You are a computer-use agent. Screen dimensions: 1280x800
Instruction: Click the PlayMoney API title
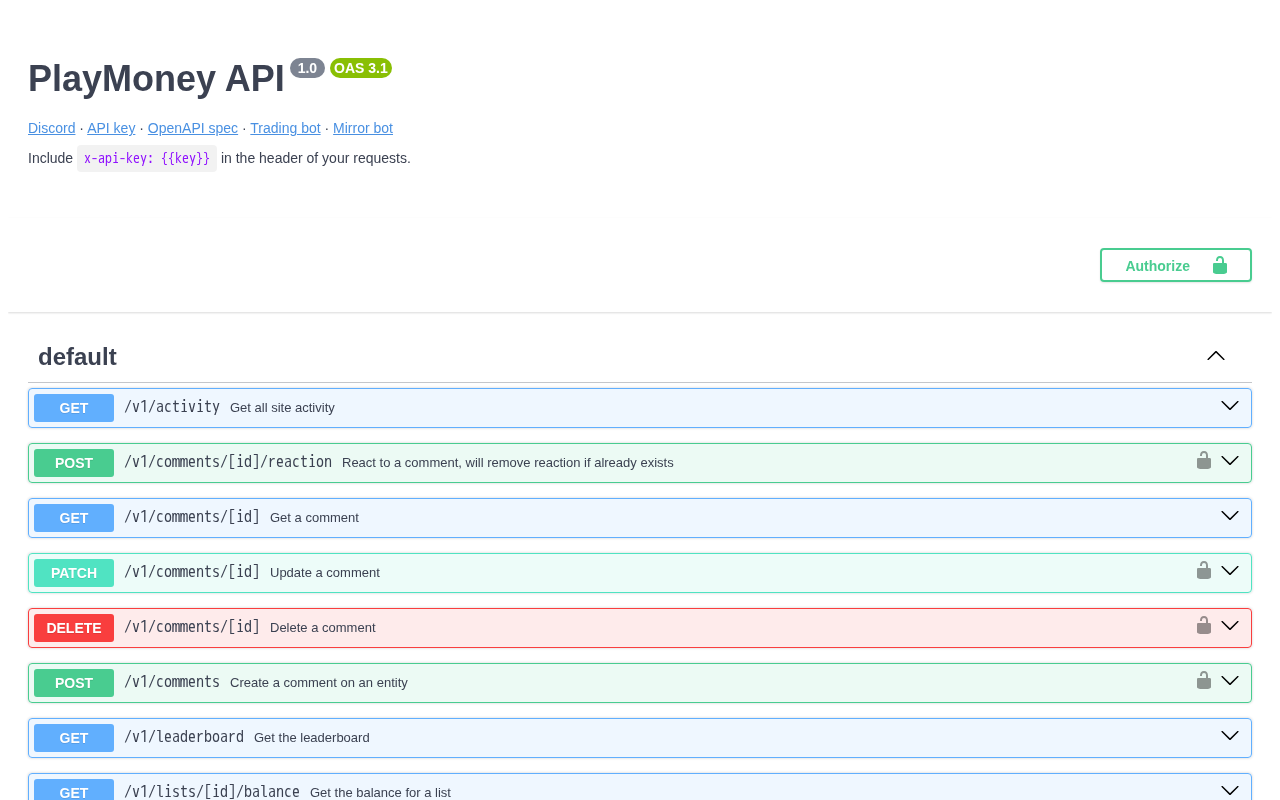point(156,79)
